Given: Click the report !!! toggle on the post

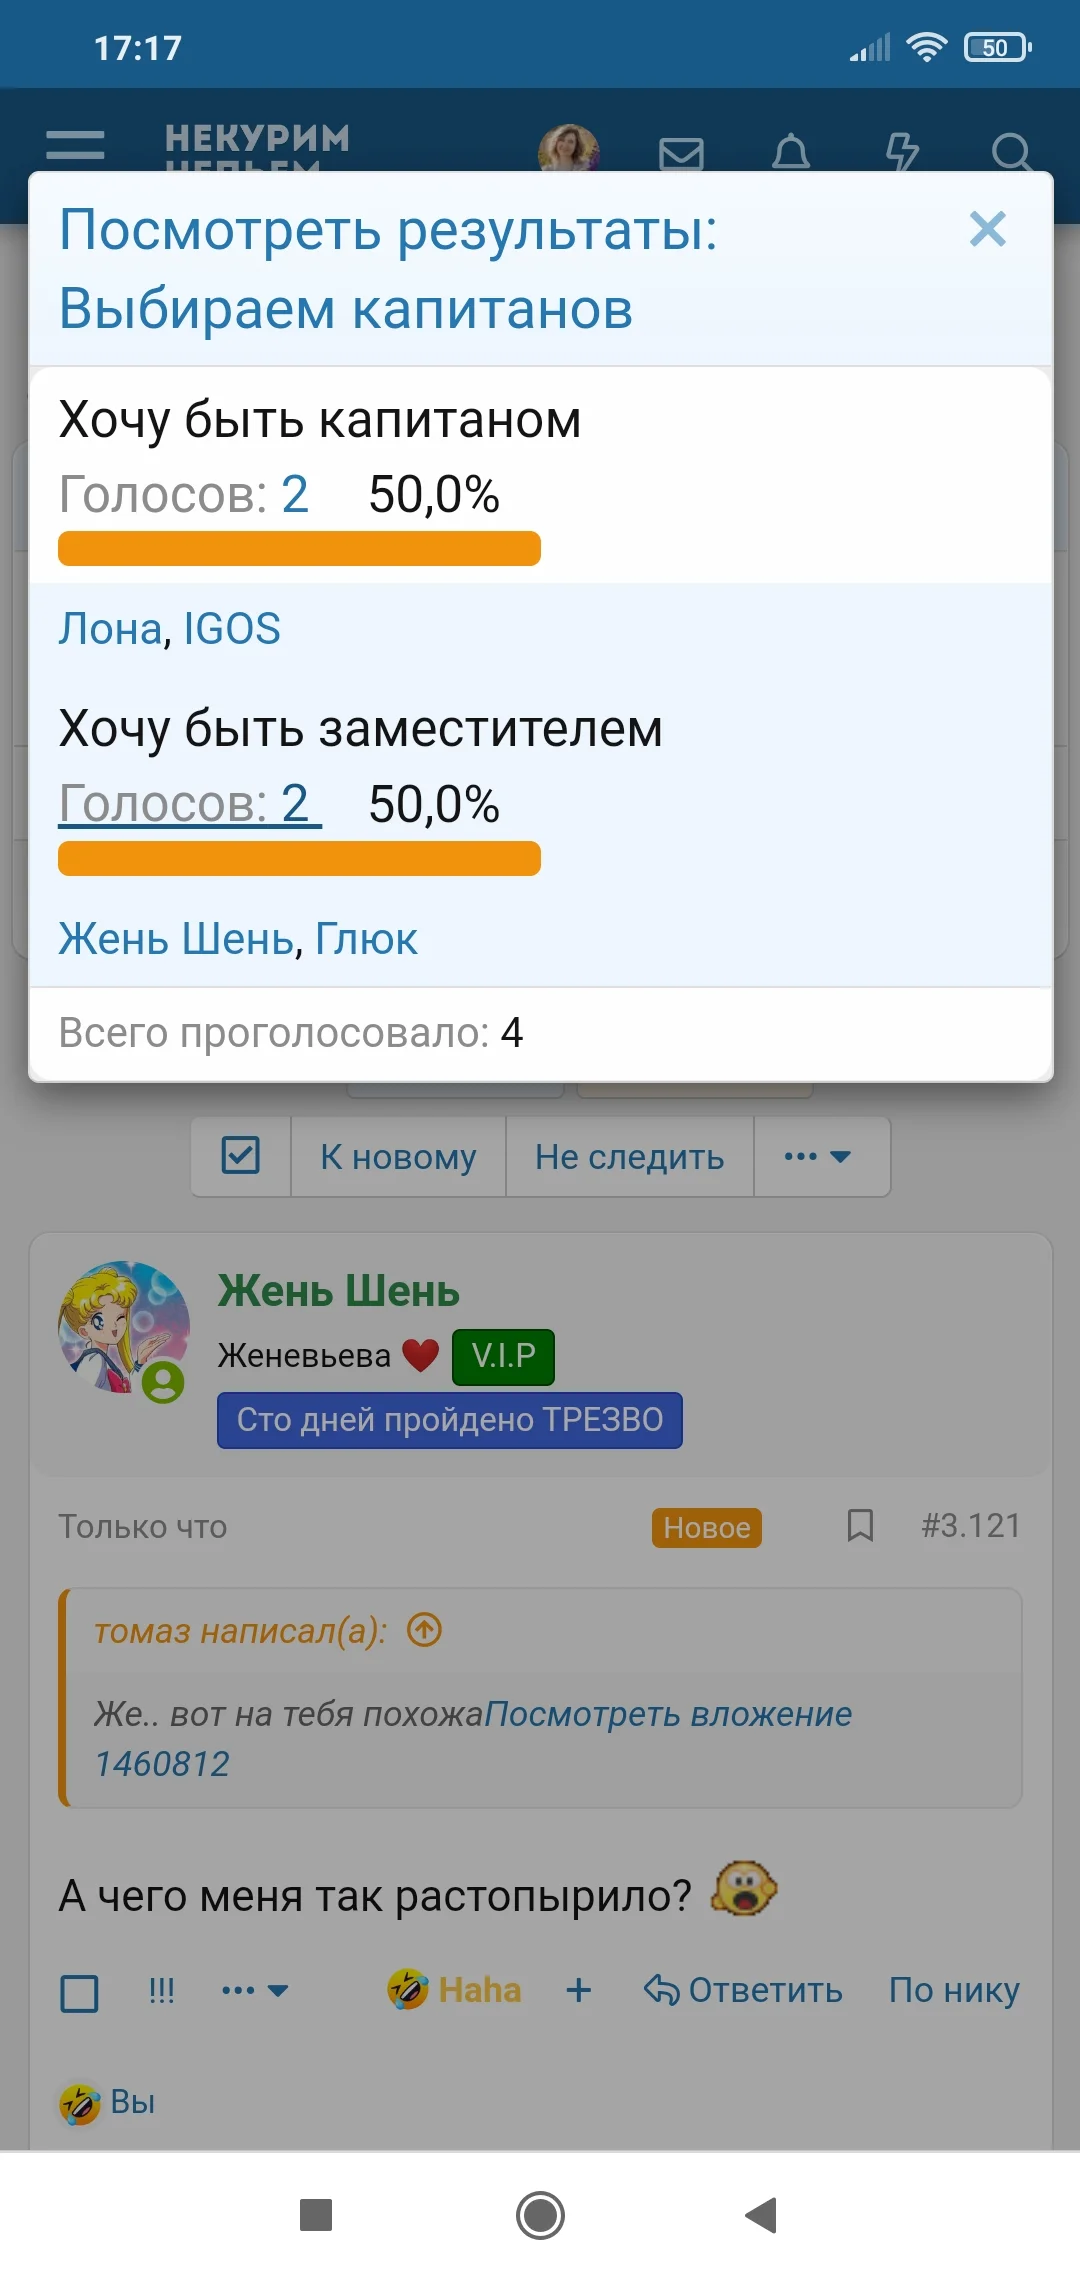Looking at the screenshot, I should pos(160,1990).
